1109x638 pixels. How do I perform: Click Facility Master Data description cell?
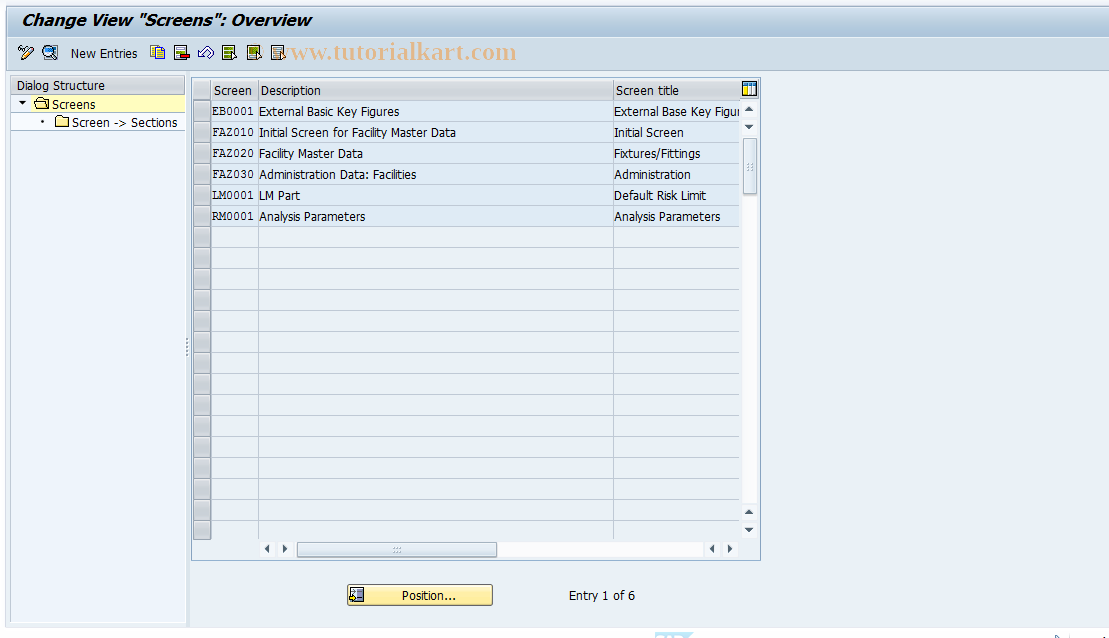pos(436,153)
